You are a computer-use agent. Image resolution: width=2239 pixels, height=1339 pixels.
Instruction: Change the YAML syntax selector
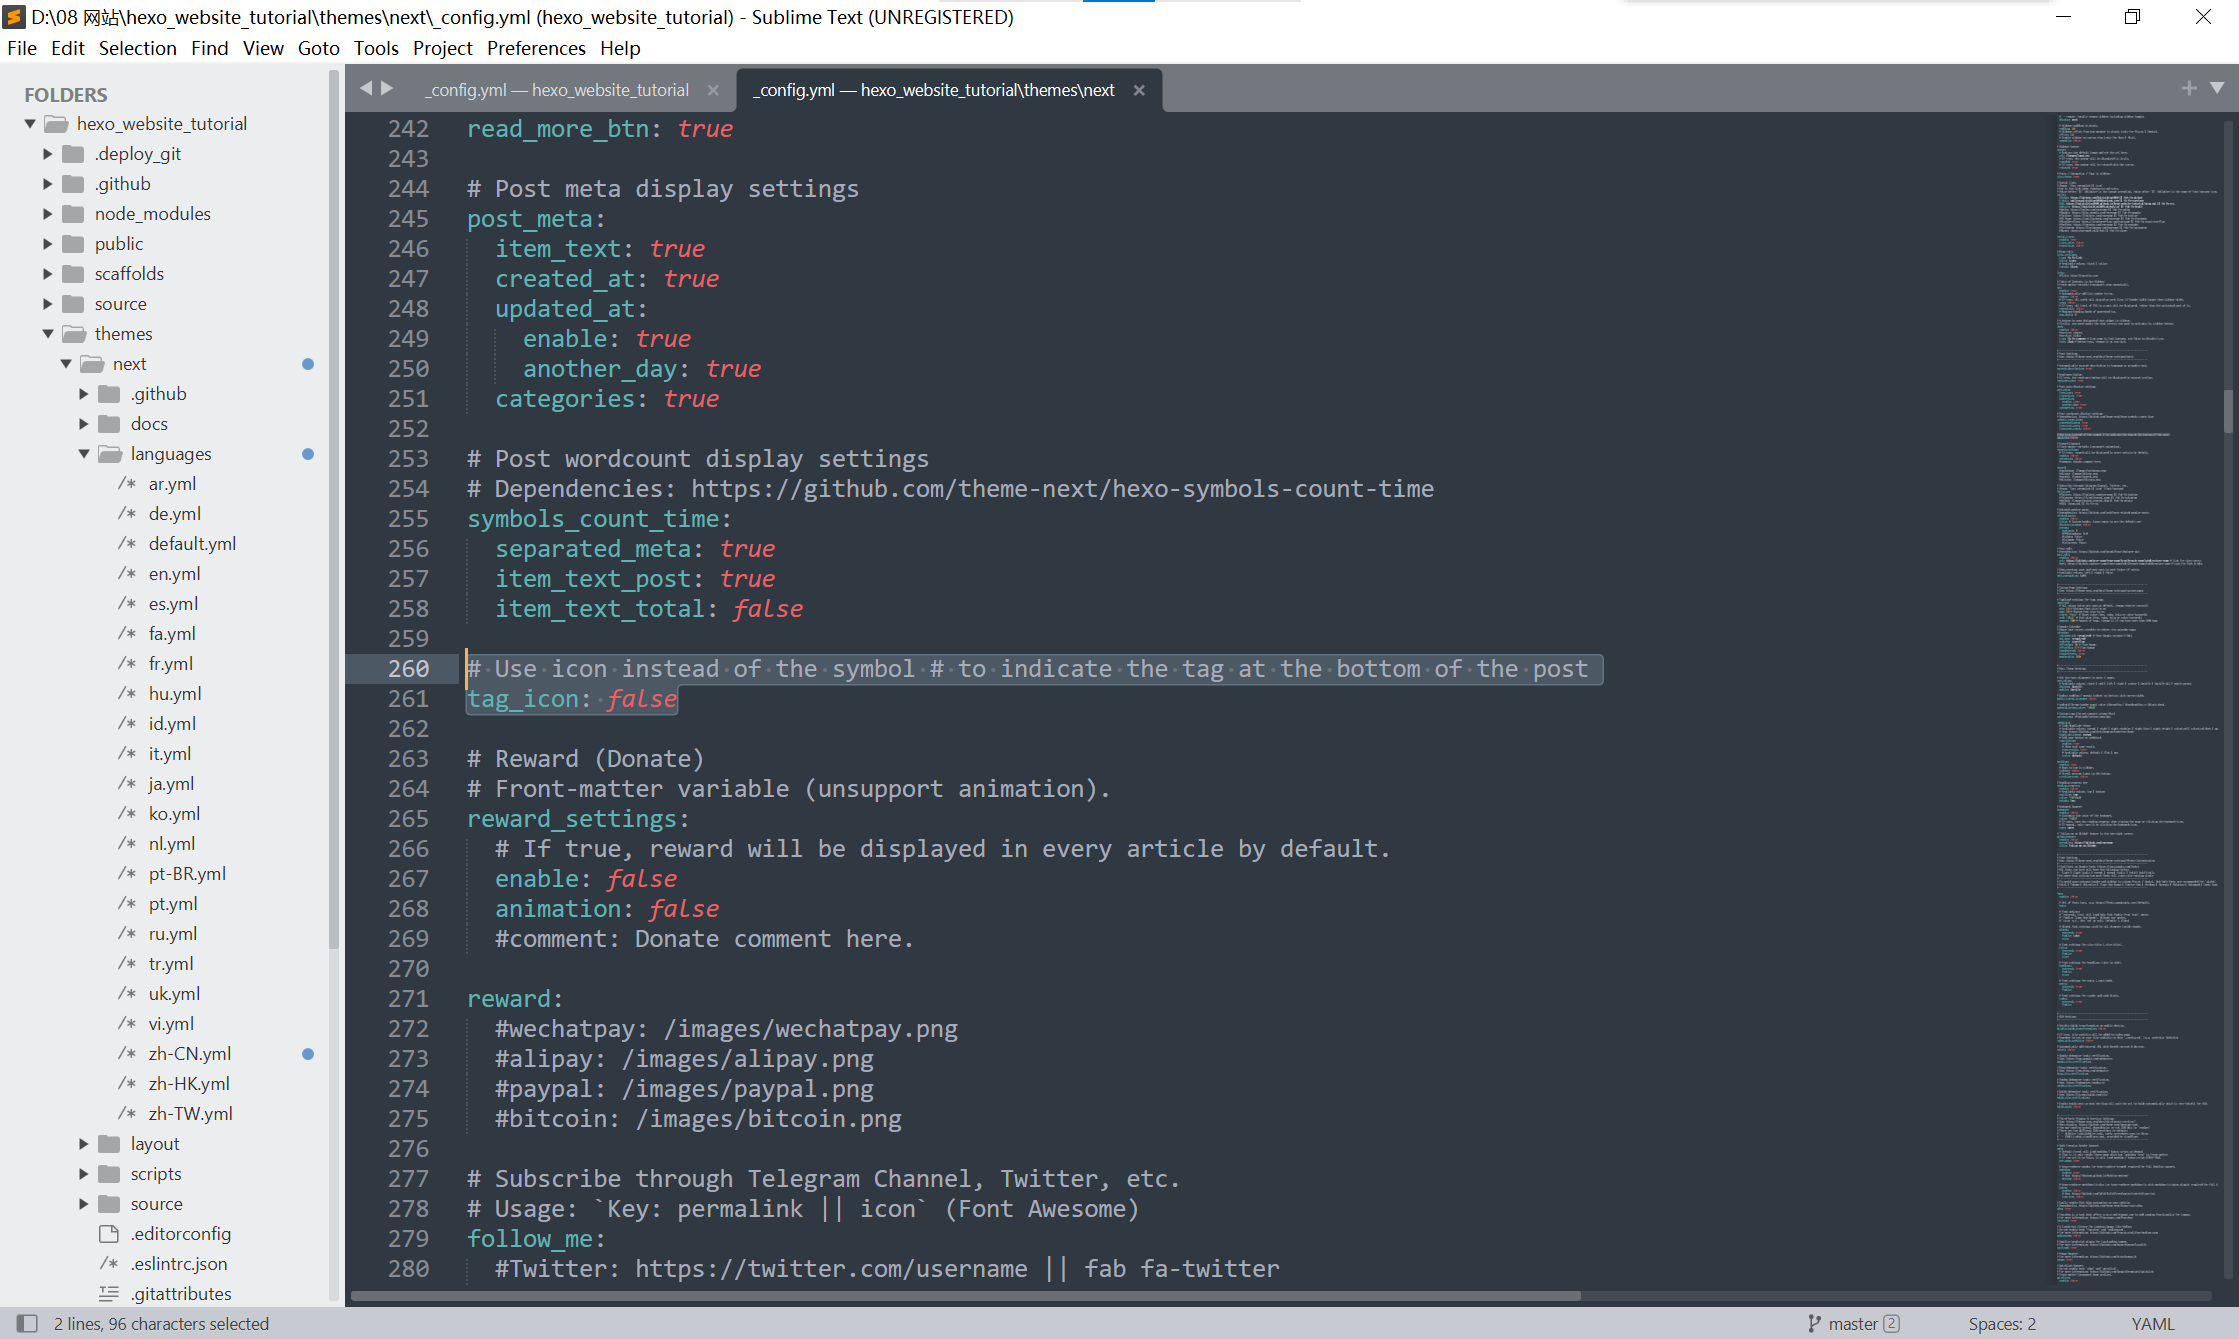(2152, 1323)
